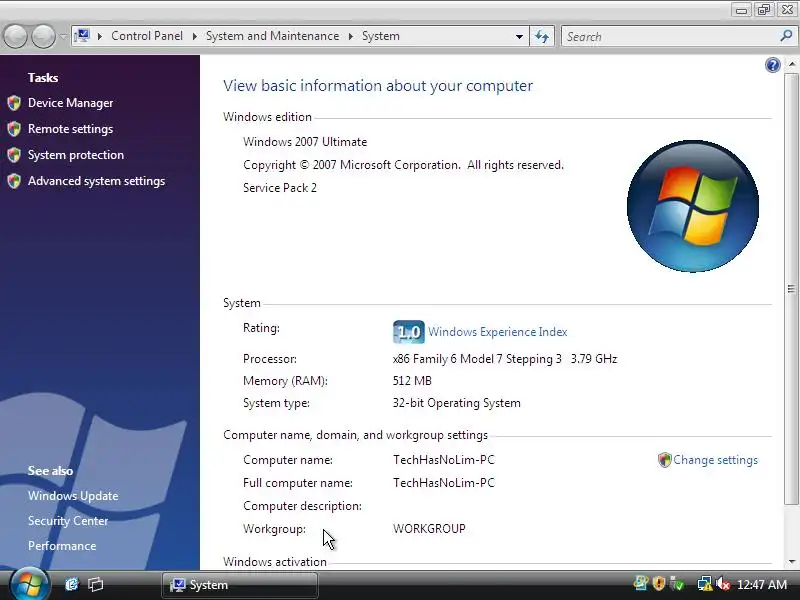Open the address bar history dropdown
This screenshot has width=800, height=600.
click(x=519, y=37)
